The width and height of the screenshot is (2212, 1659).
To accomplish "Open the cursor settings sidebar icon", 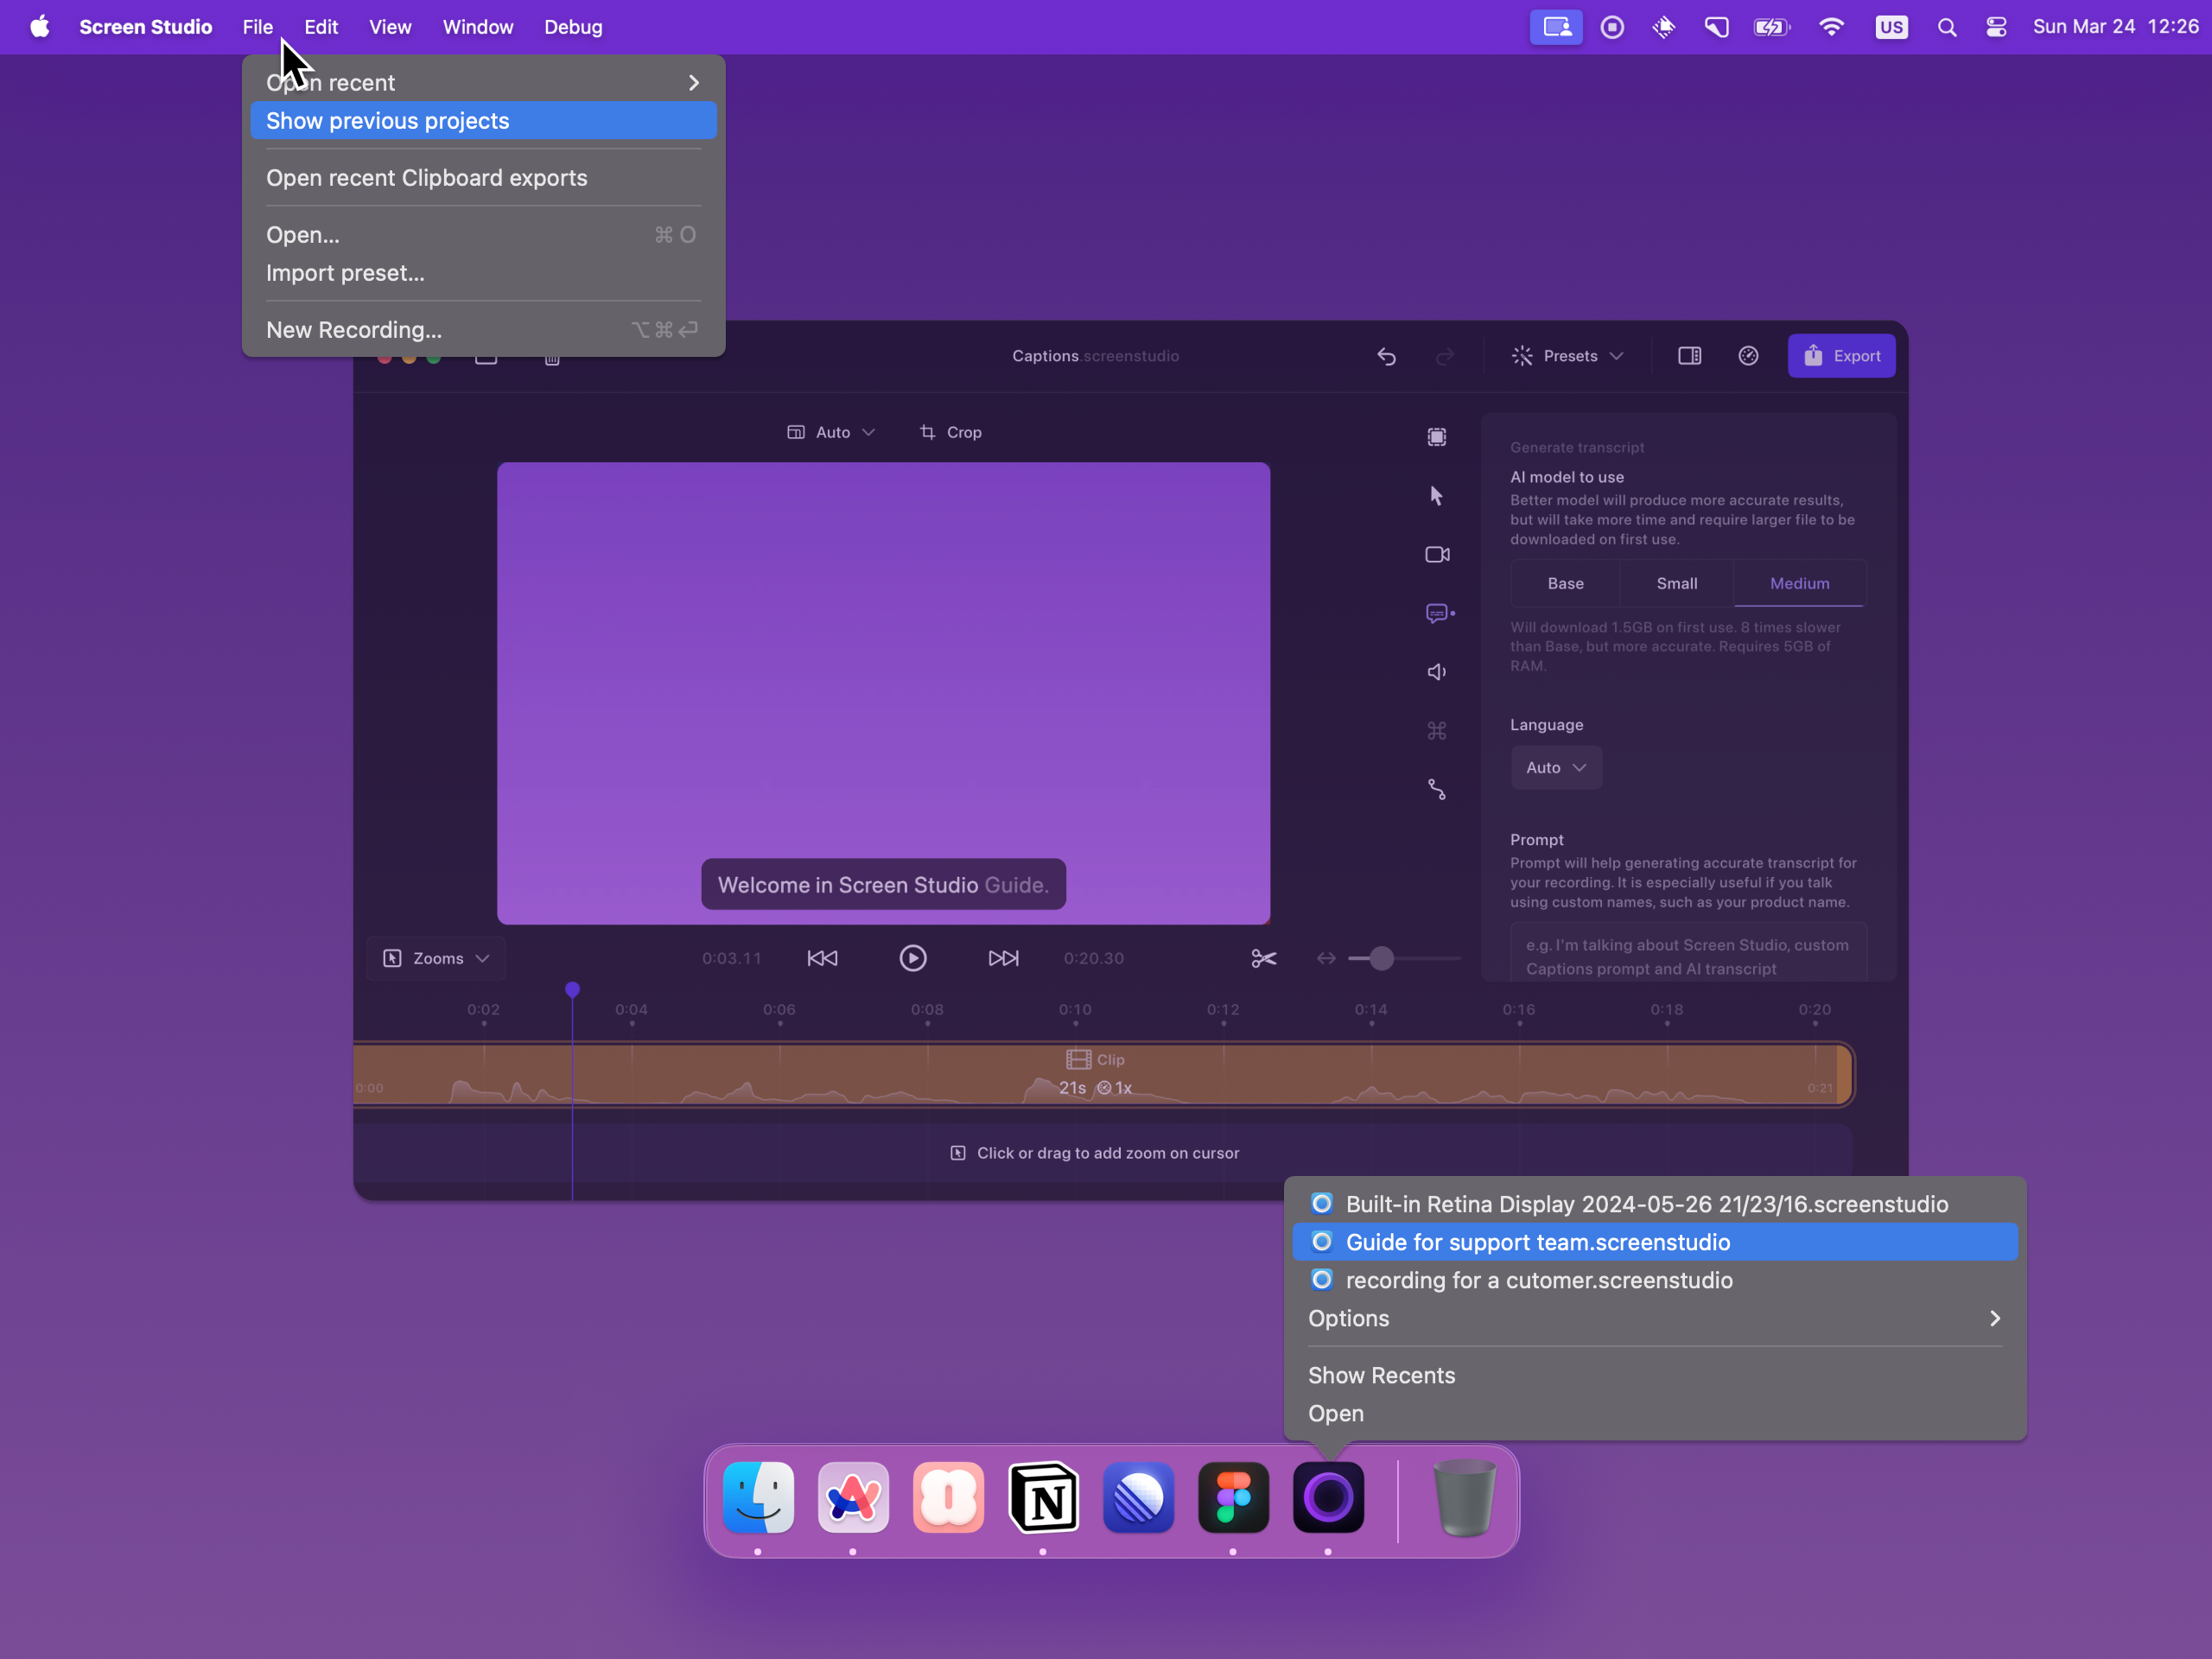I will tap(1436, 496).
